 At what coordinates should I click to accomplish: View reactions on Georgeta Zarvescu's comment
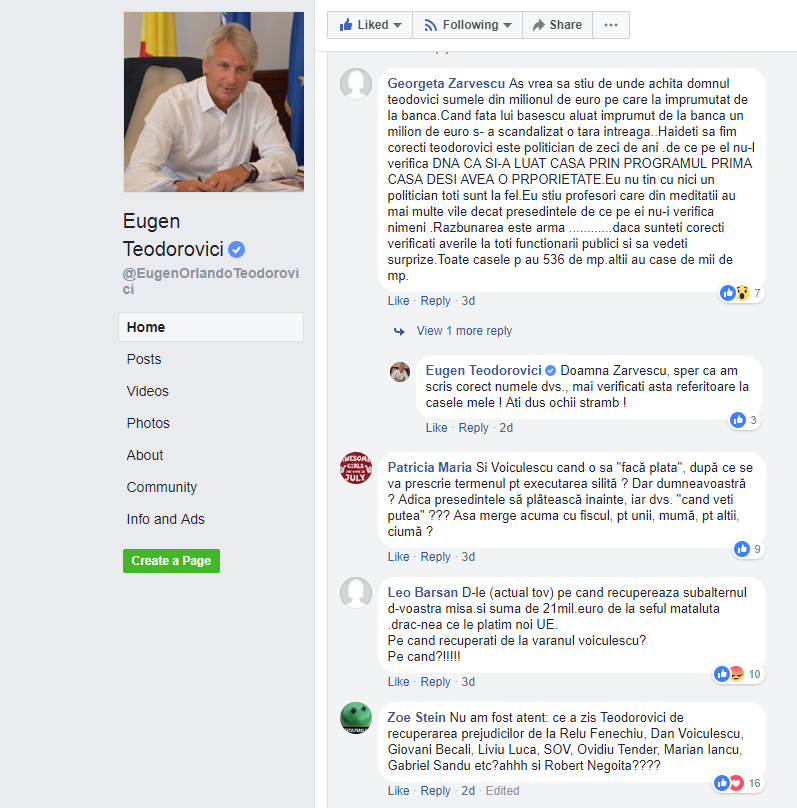(742, 293)
